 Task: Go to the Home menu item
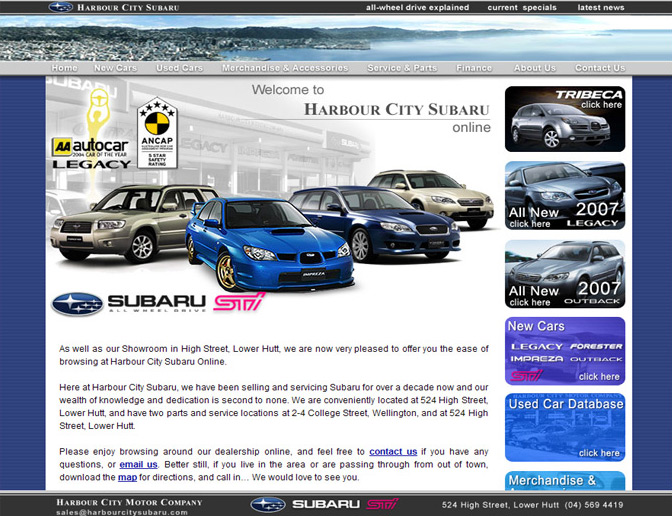pyautogui.click(x=64, y=68)
